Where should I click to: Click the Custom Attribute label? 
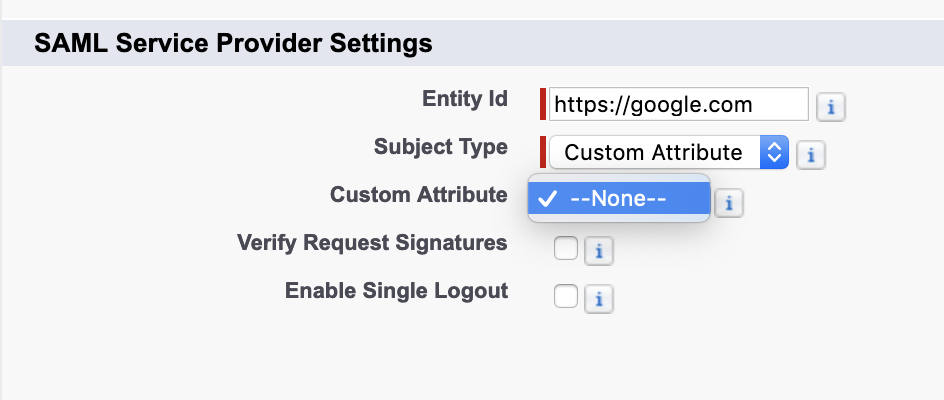coord(418,195)
